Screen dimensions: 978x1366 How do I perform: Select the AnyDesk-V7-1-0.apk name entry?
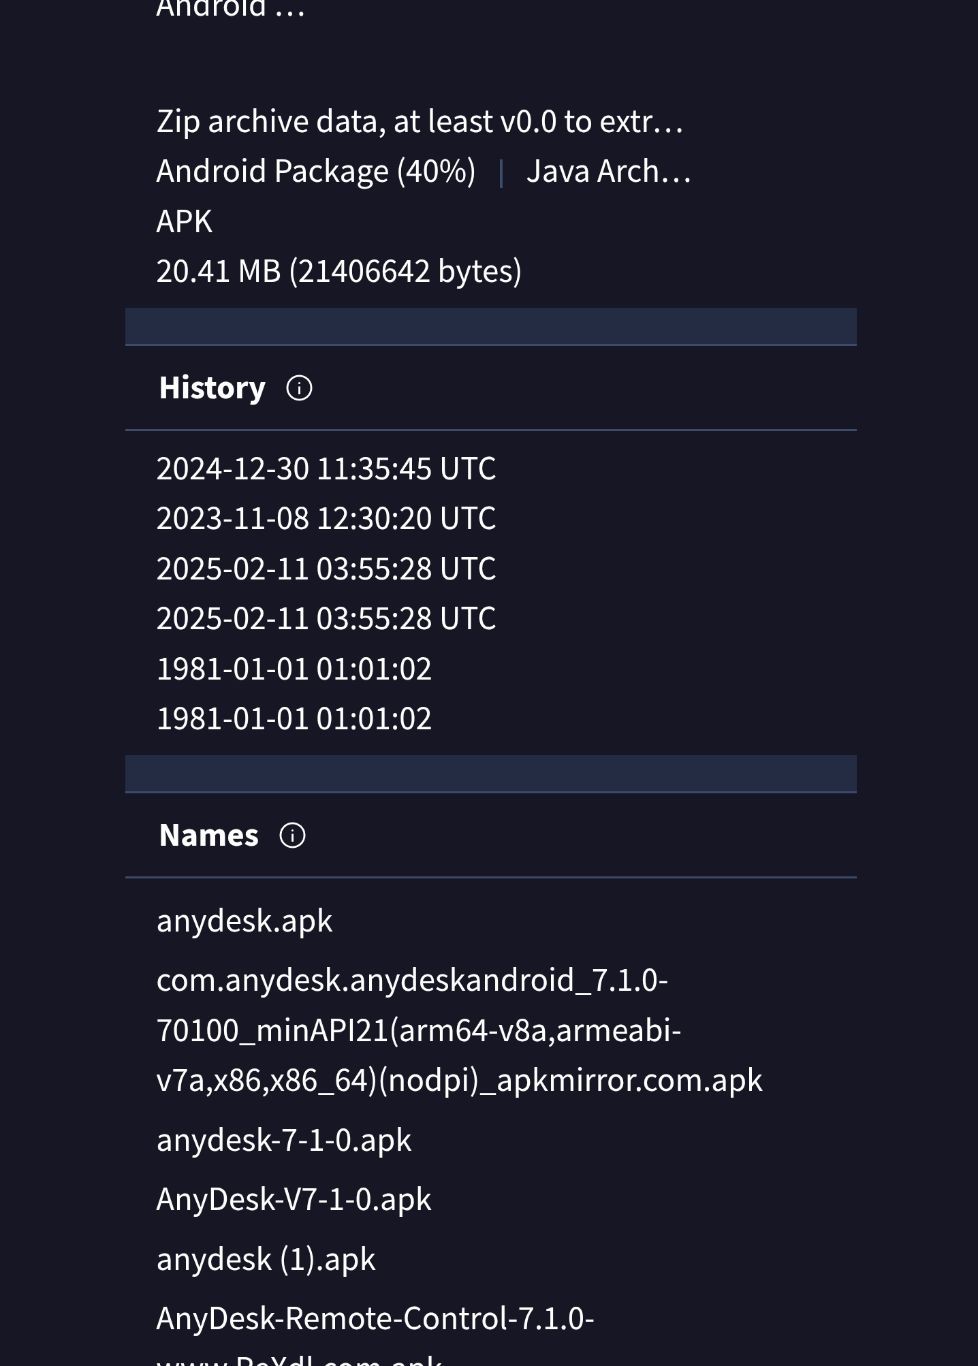294,1199
